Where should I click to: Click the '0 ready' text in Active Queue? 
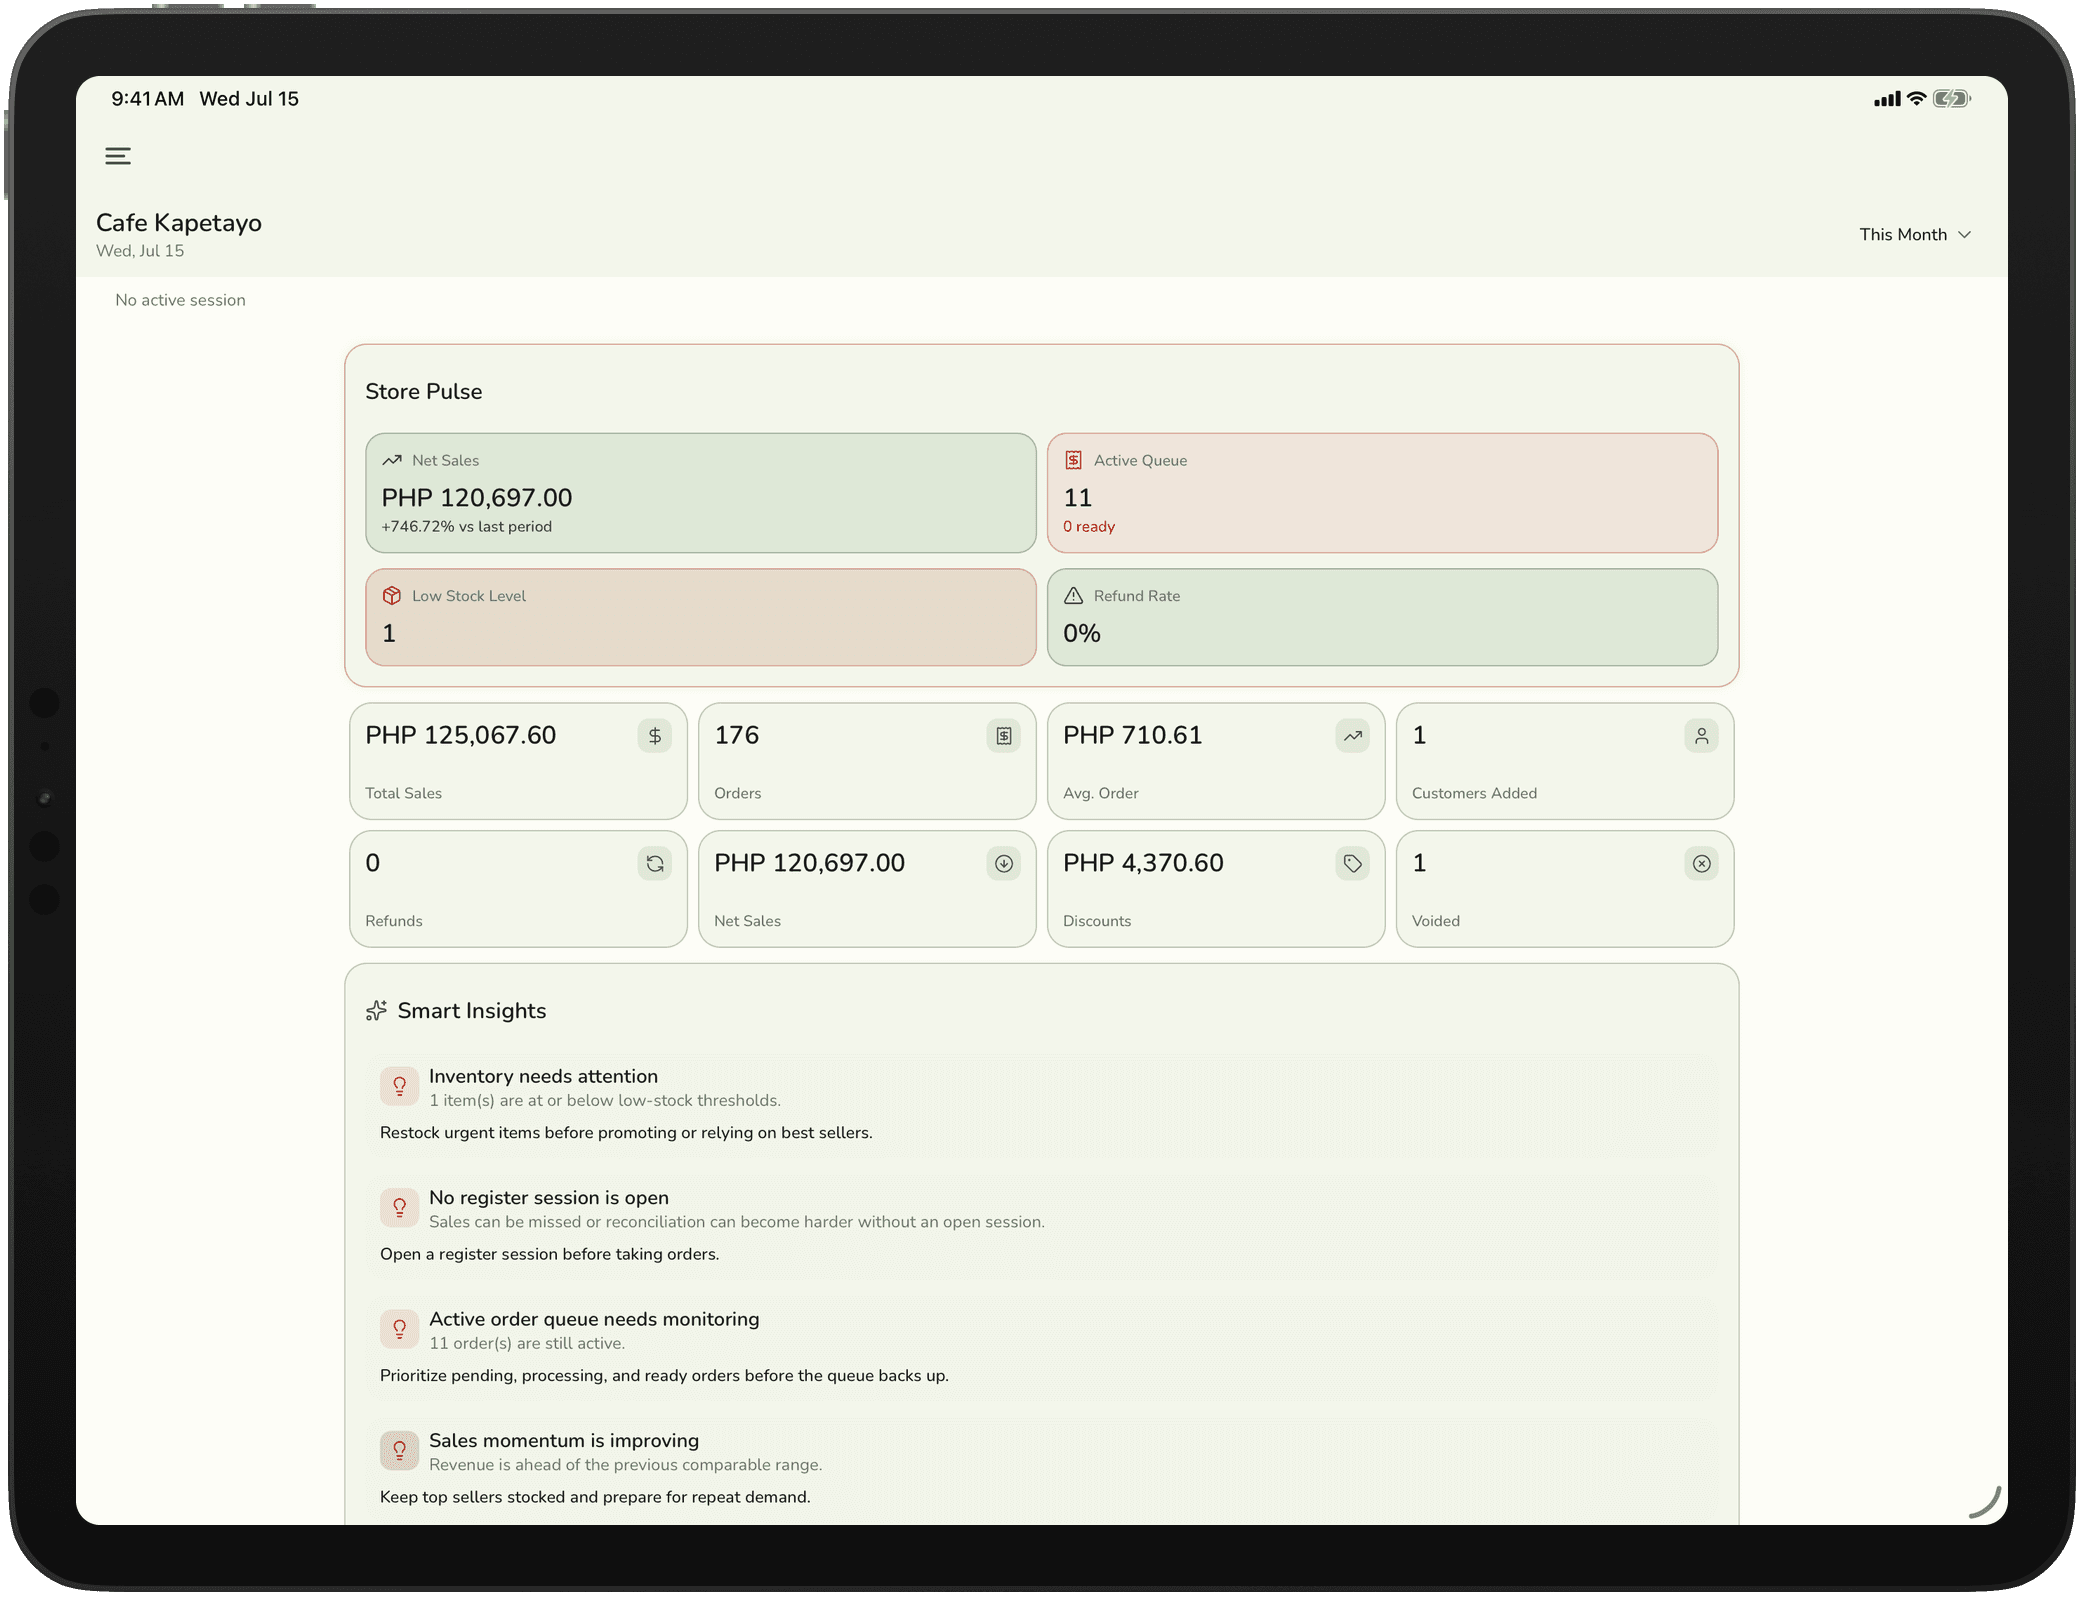[1089, 527]
